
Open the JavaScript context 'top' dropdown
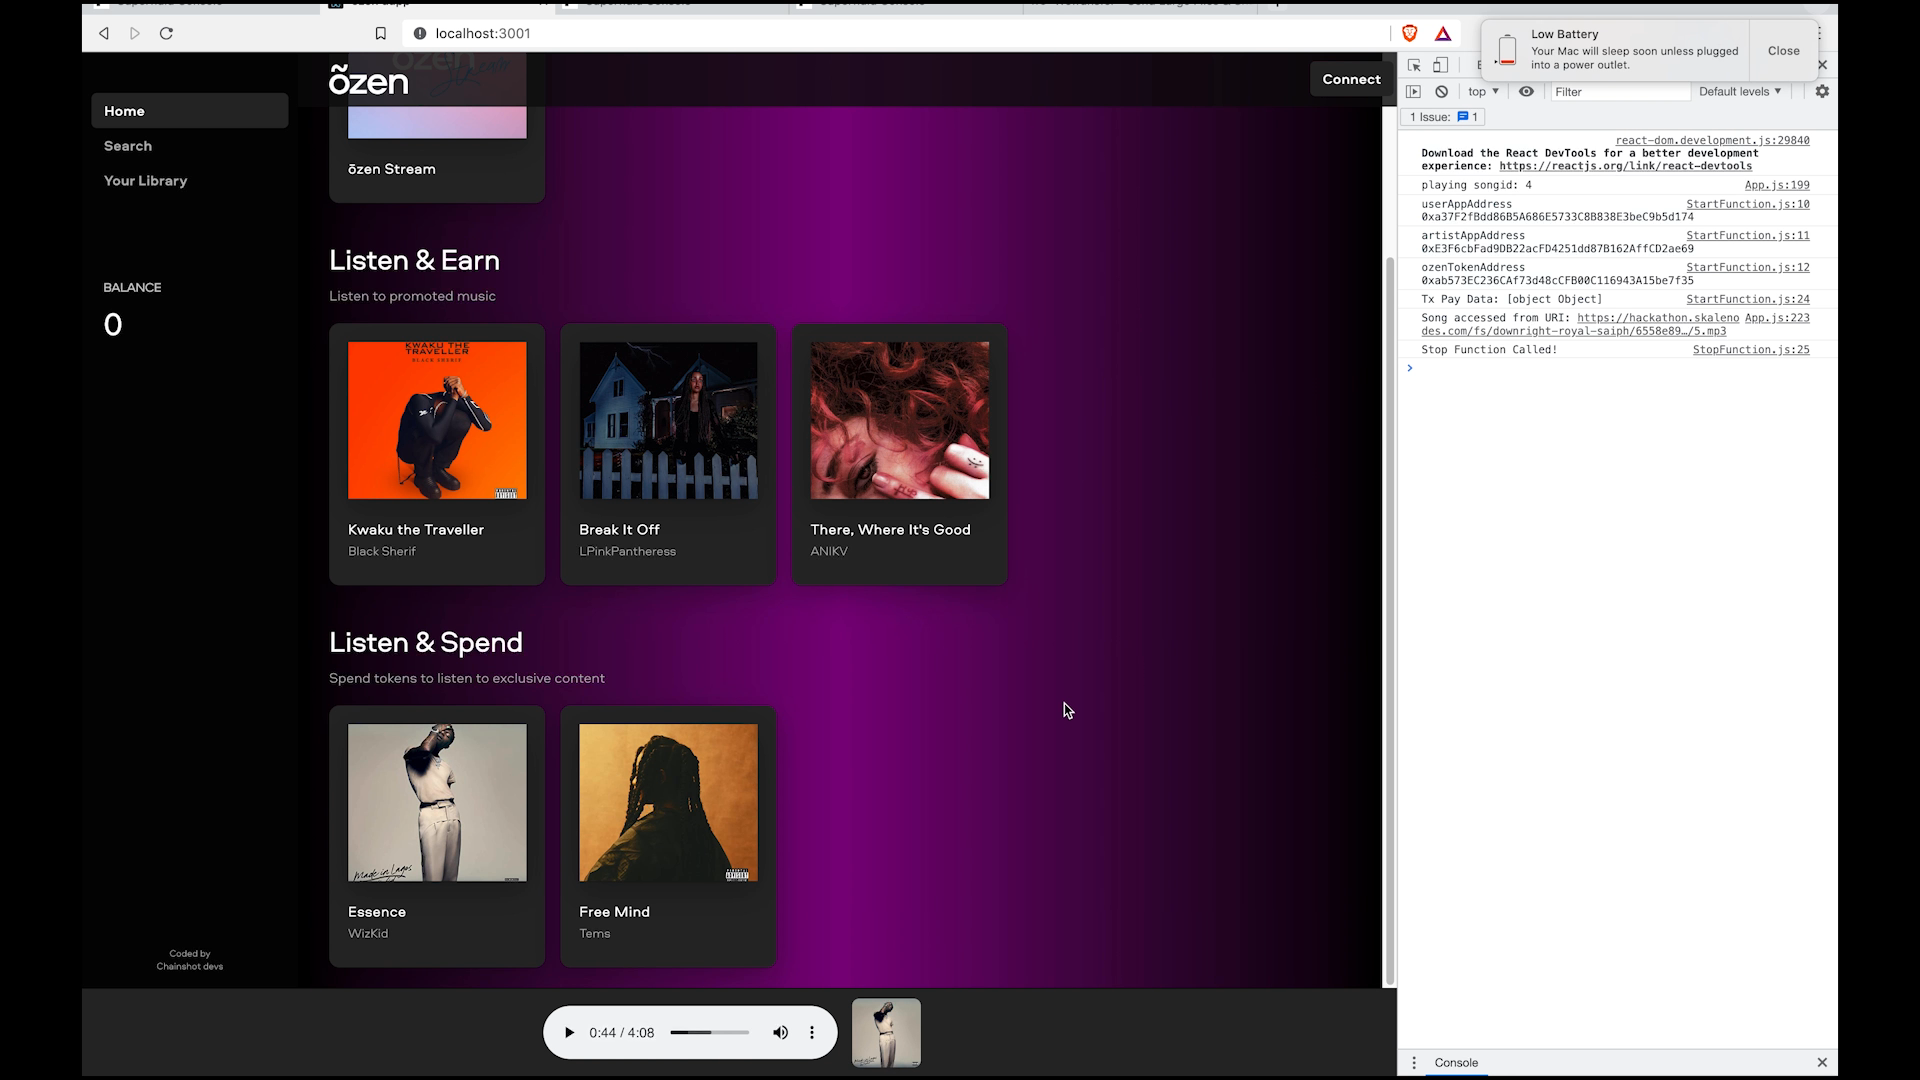pyautogui.click(x=1483, y=91)
